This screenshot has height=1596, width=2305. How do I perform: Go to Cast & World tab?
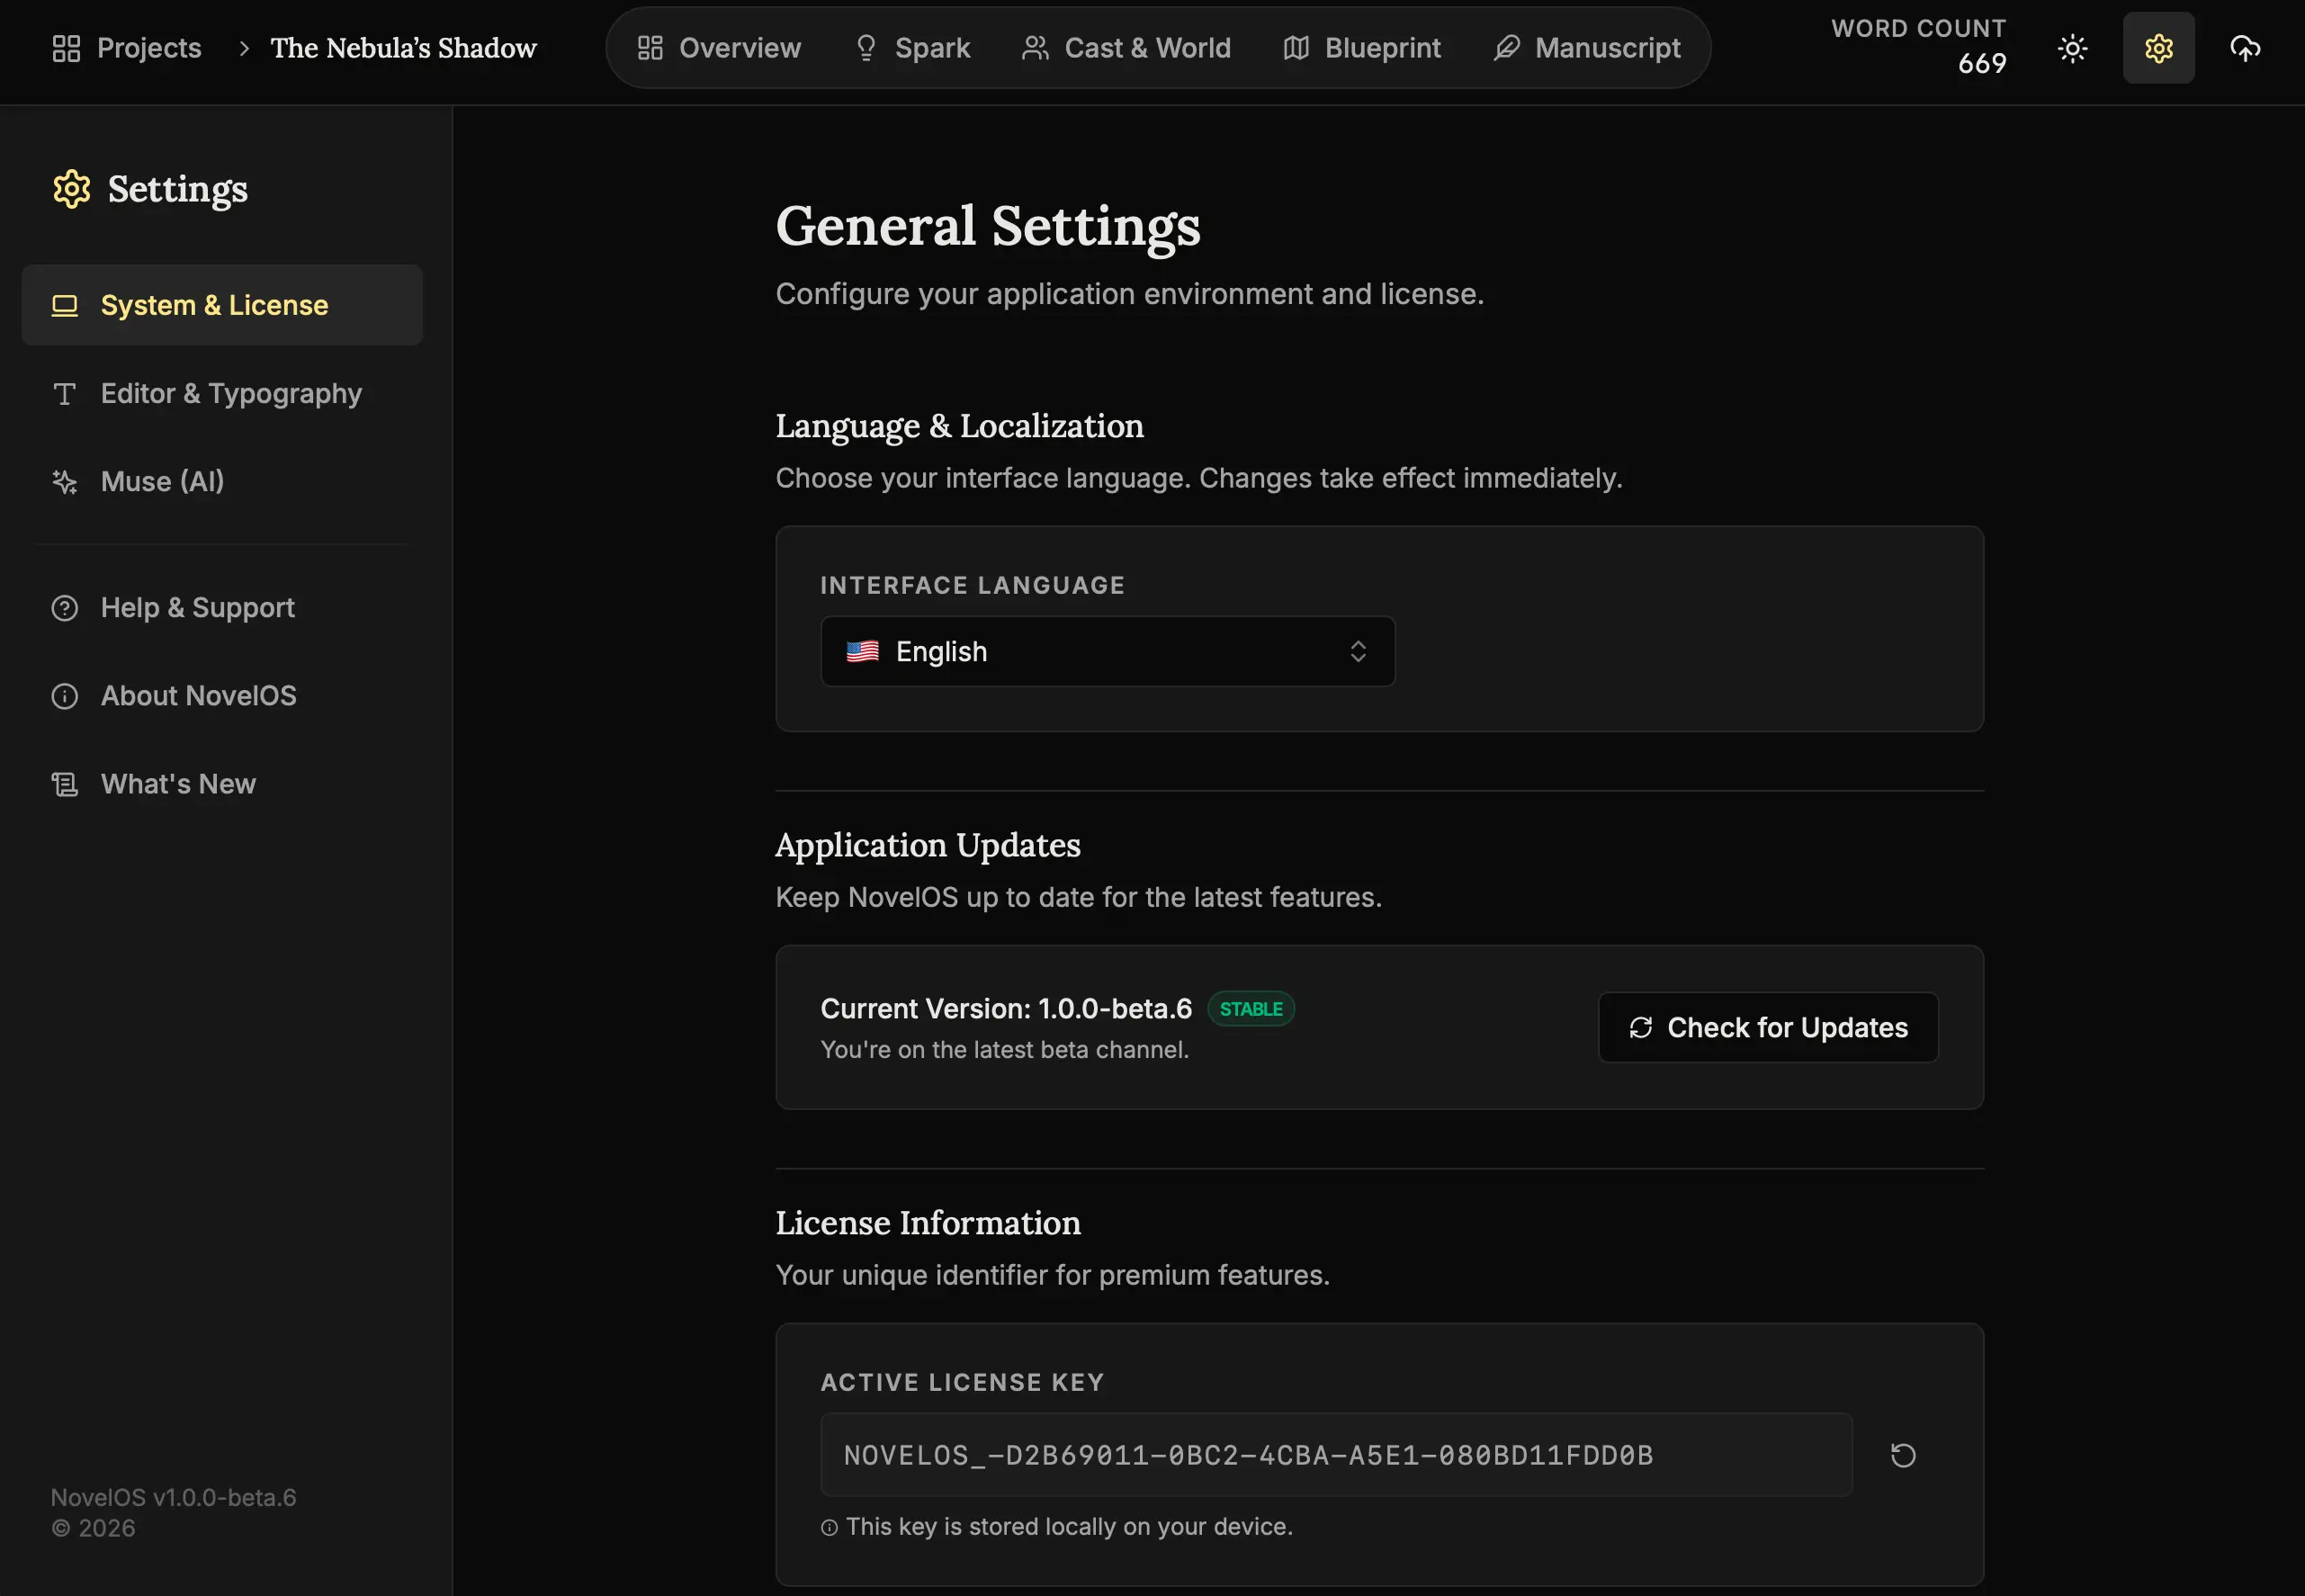click(1126, 48)
